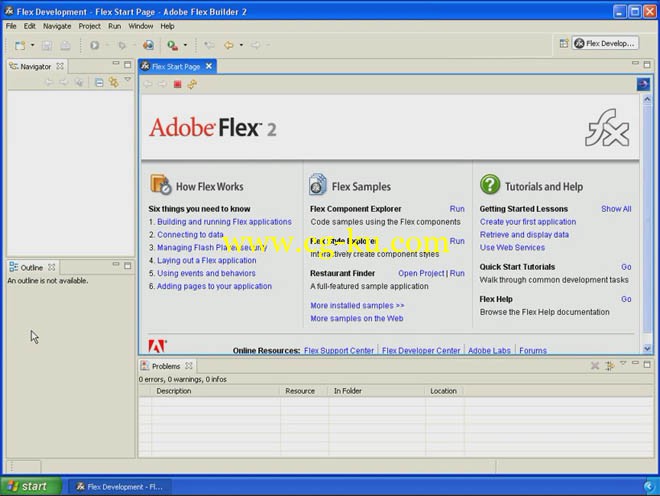Open the Edit menu
The image size is (660, 496).
click(29, 26)
